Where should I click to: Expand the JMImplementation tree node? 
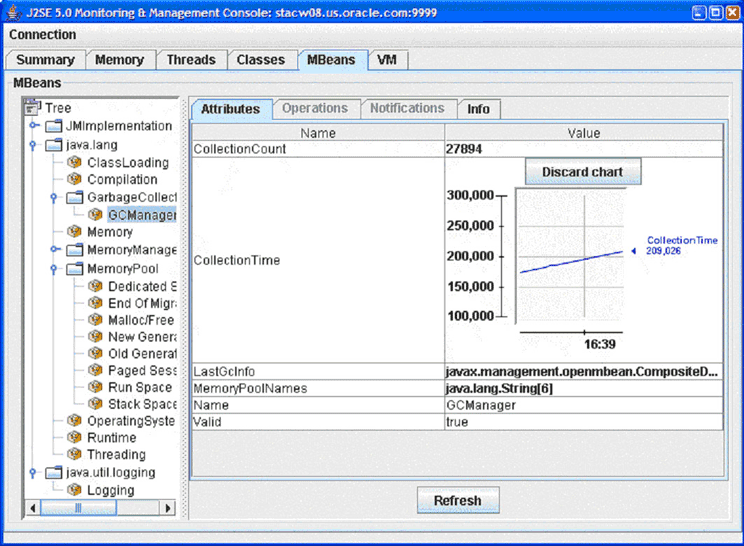[x=33, y=127]
